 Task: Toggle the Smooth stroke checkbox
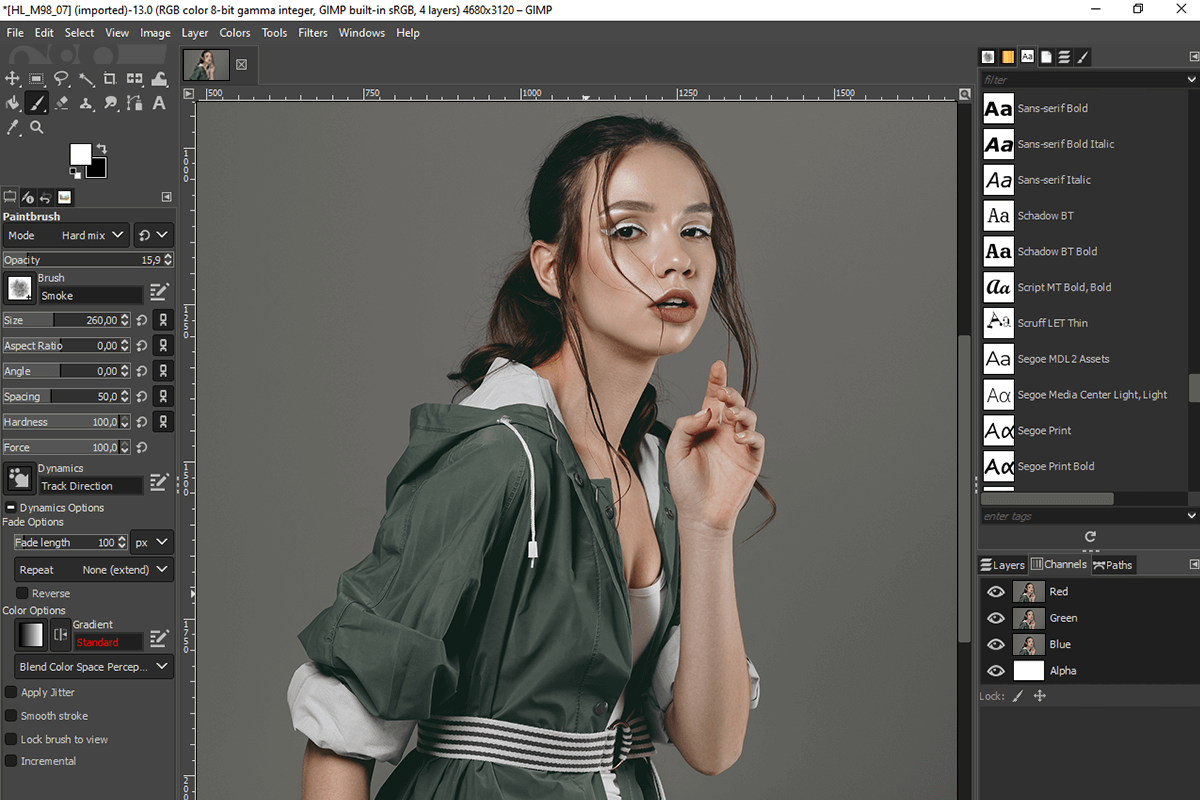(11, 716)
